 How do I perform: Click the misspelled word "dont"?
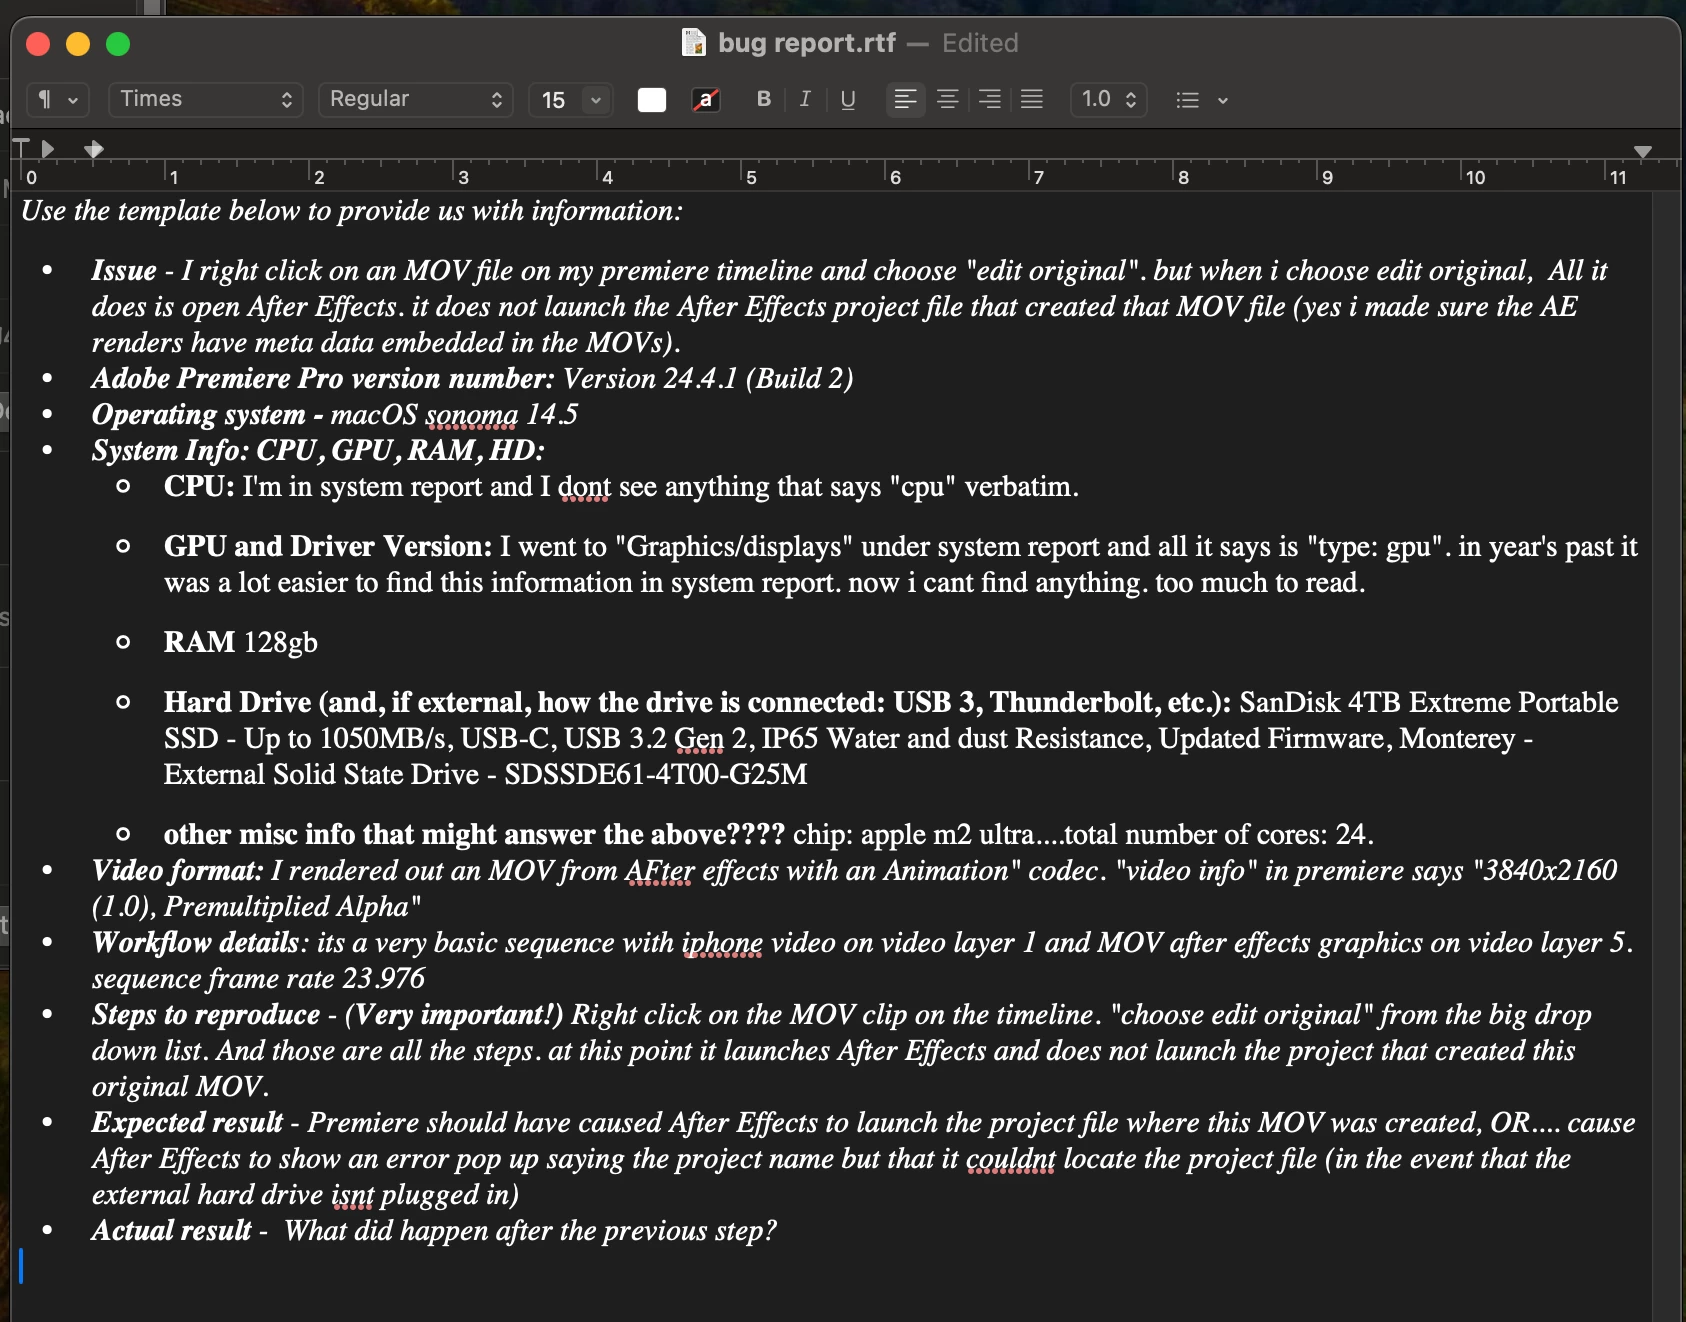tap(584, 486)
